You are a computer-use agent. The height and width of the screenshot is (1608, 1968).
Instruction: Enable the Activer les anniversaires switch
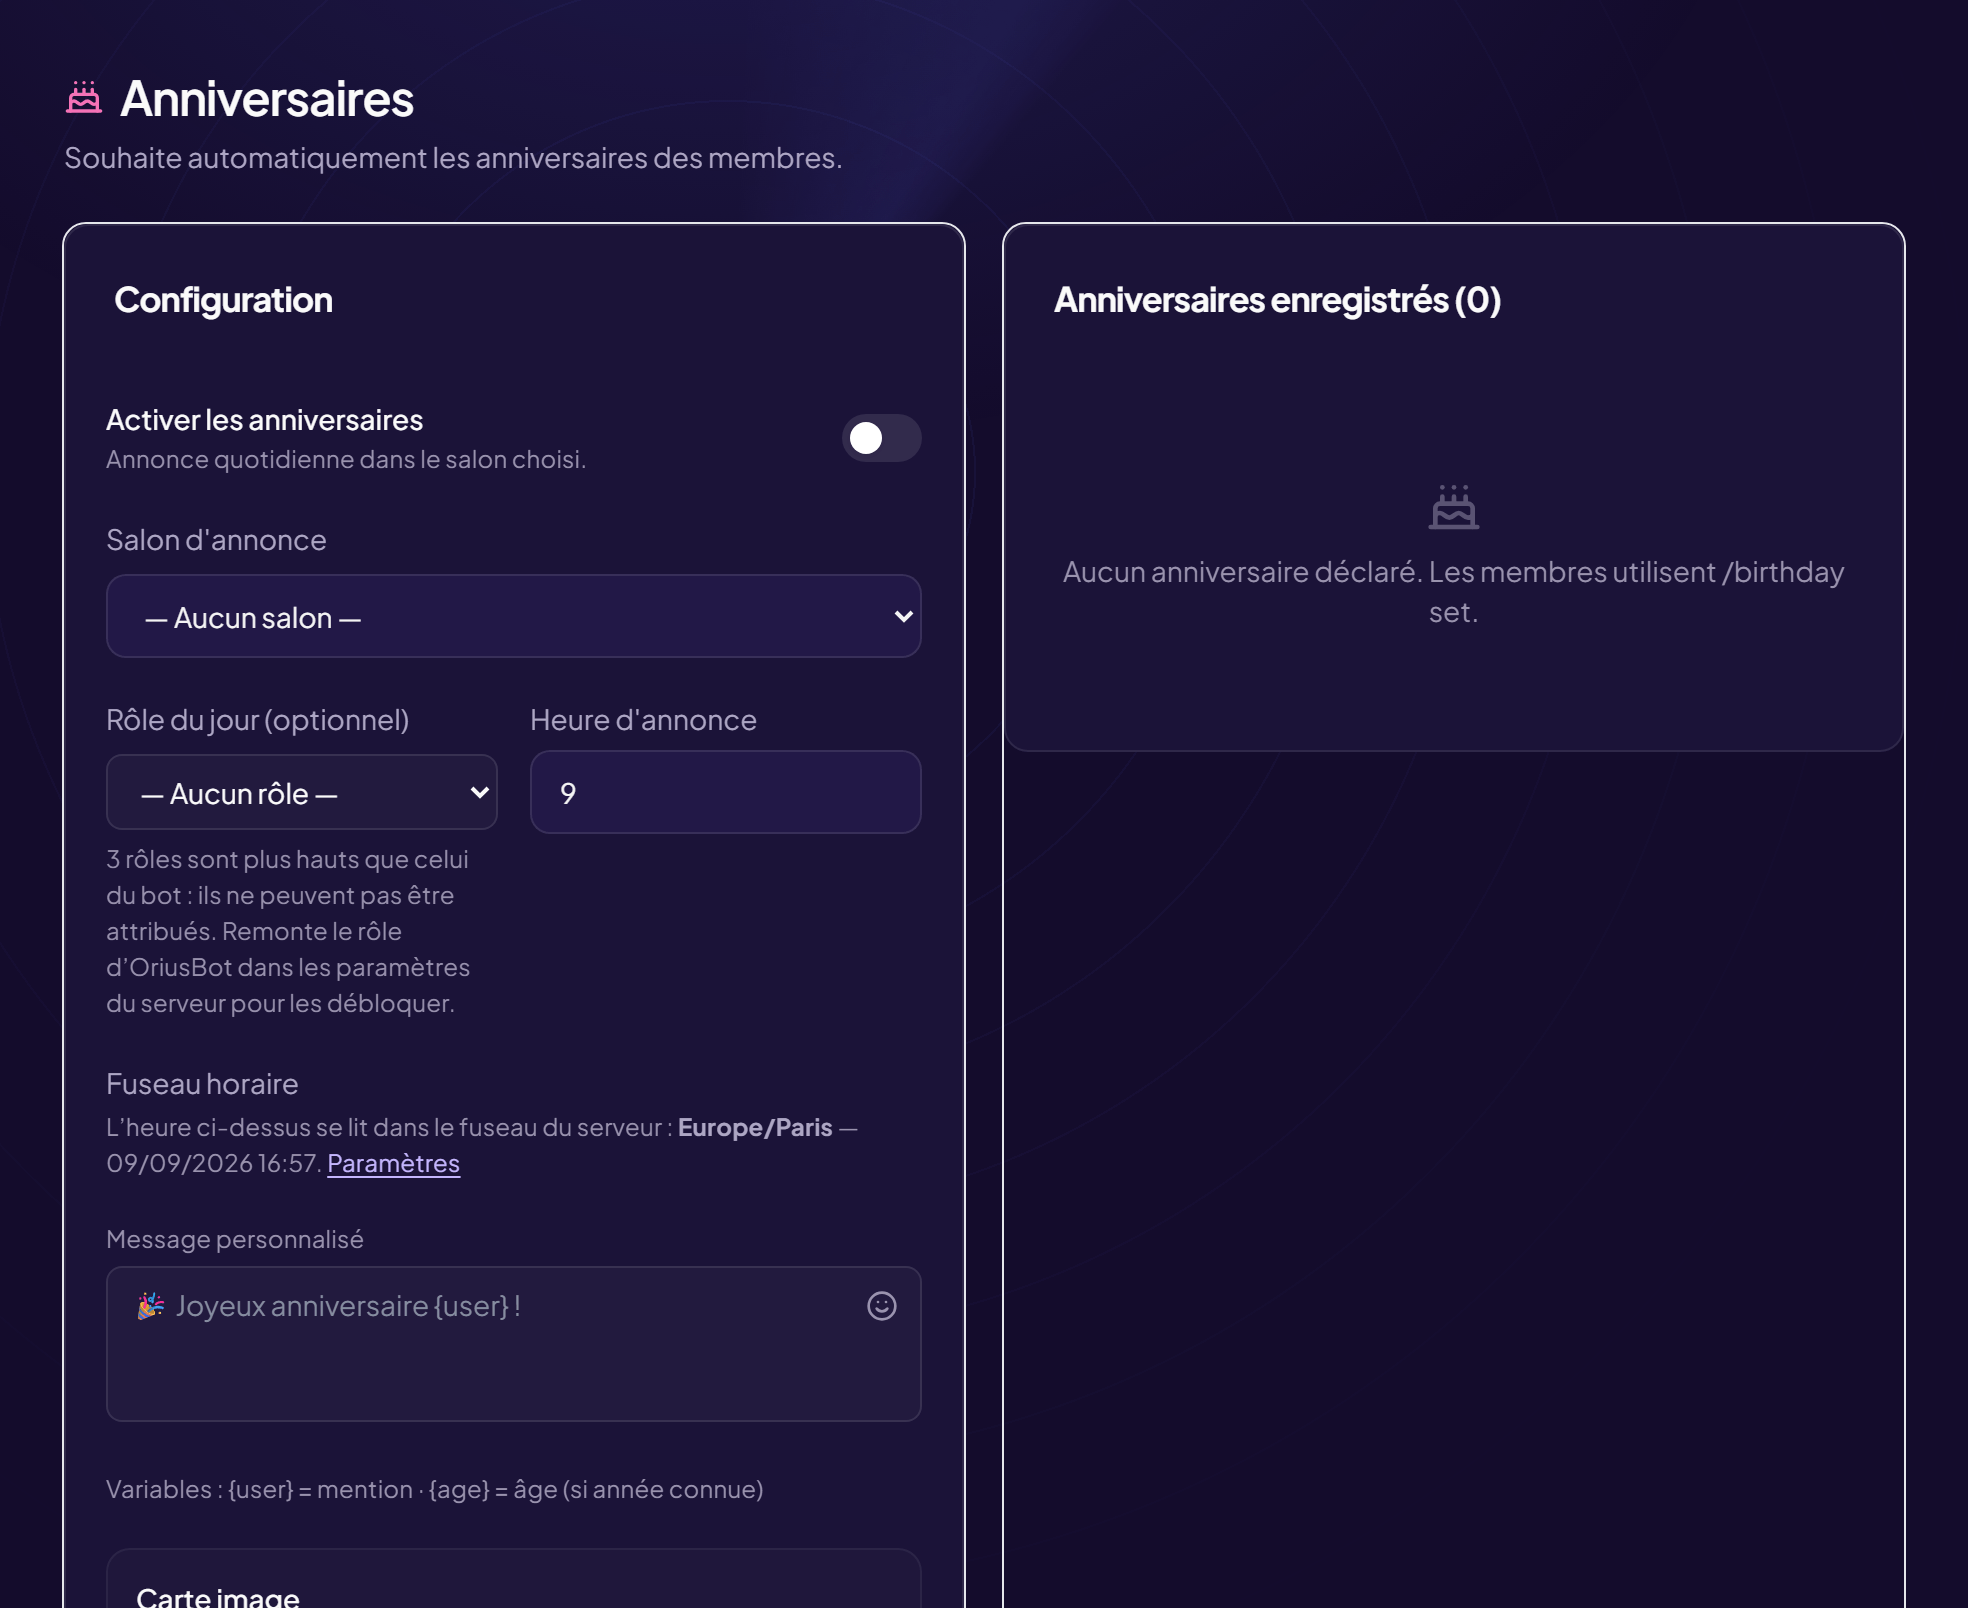click(881, 438)
